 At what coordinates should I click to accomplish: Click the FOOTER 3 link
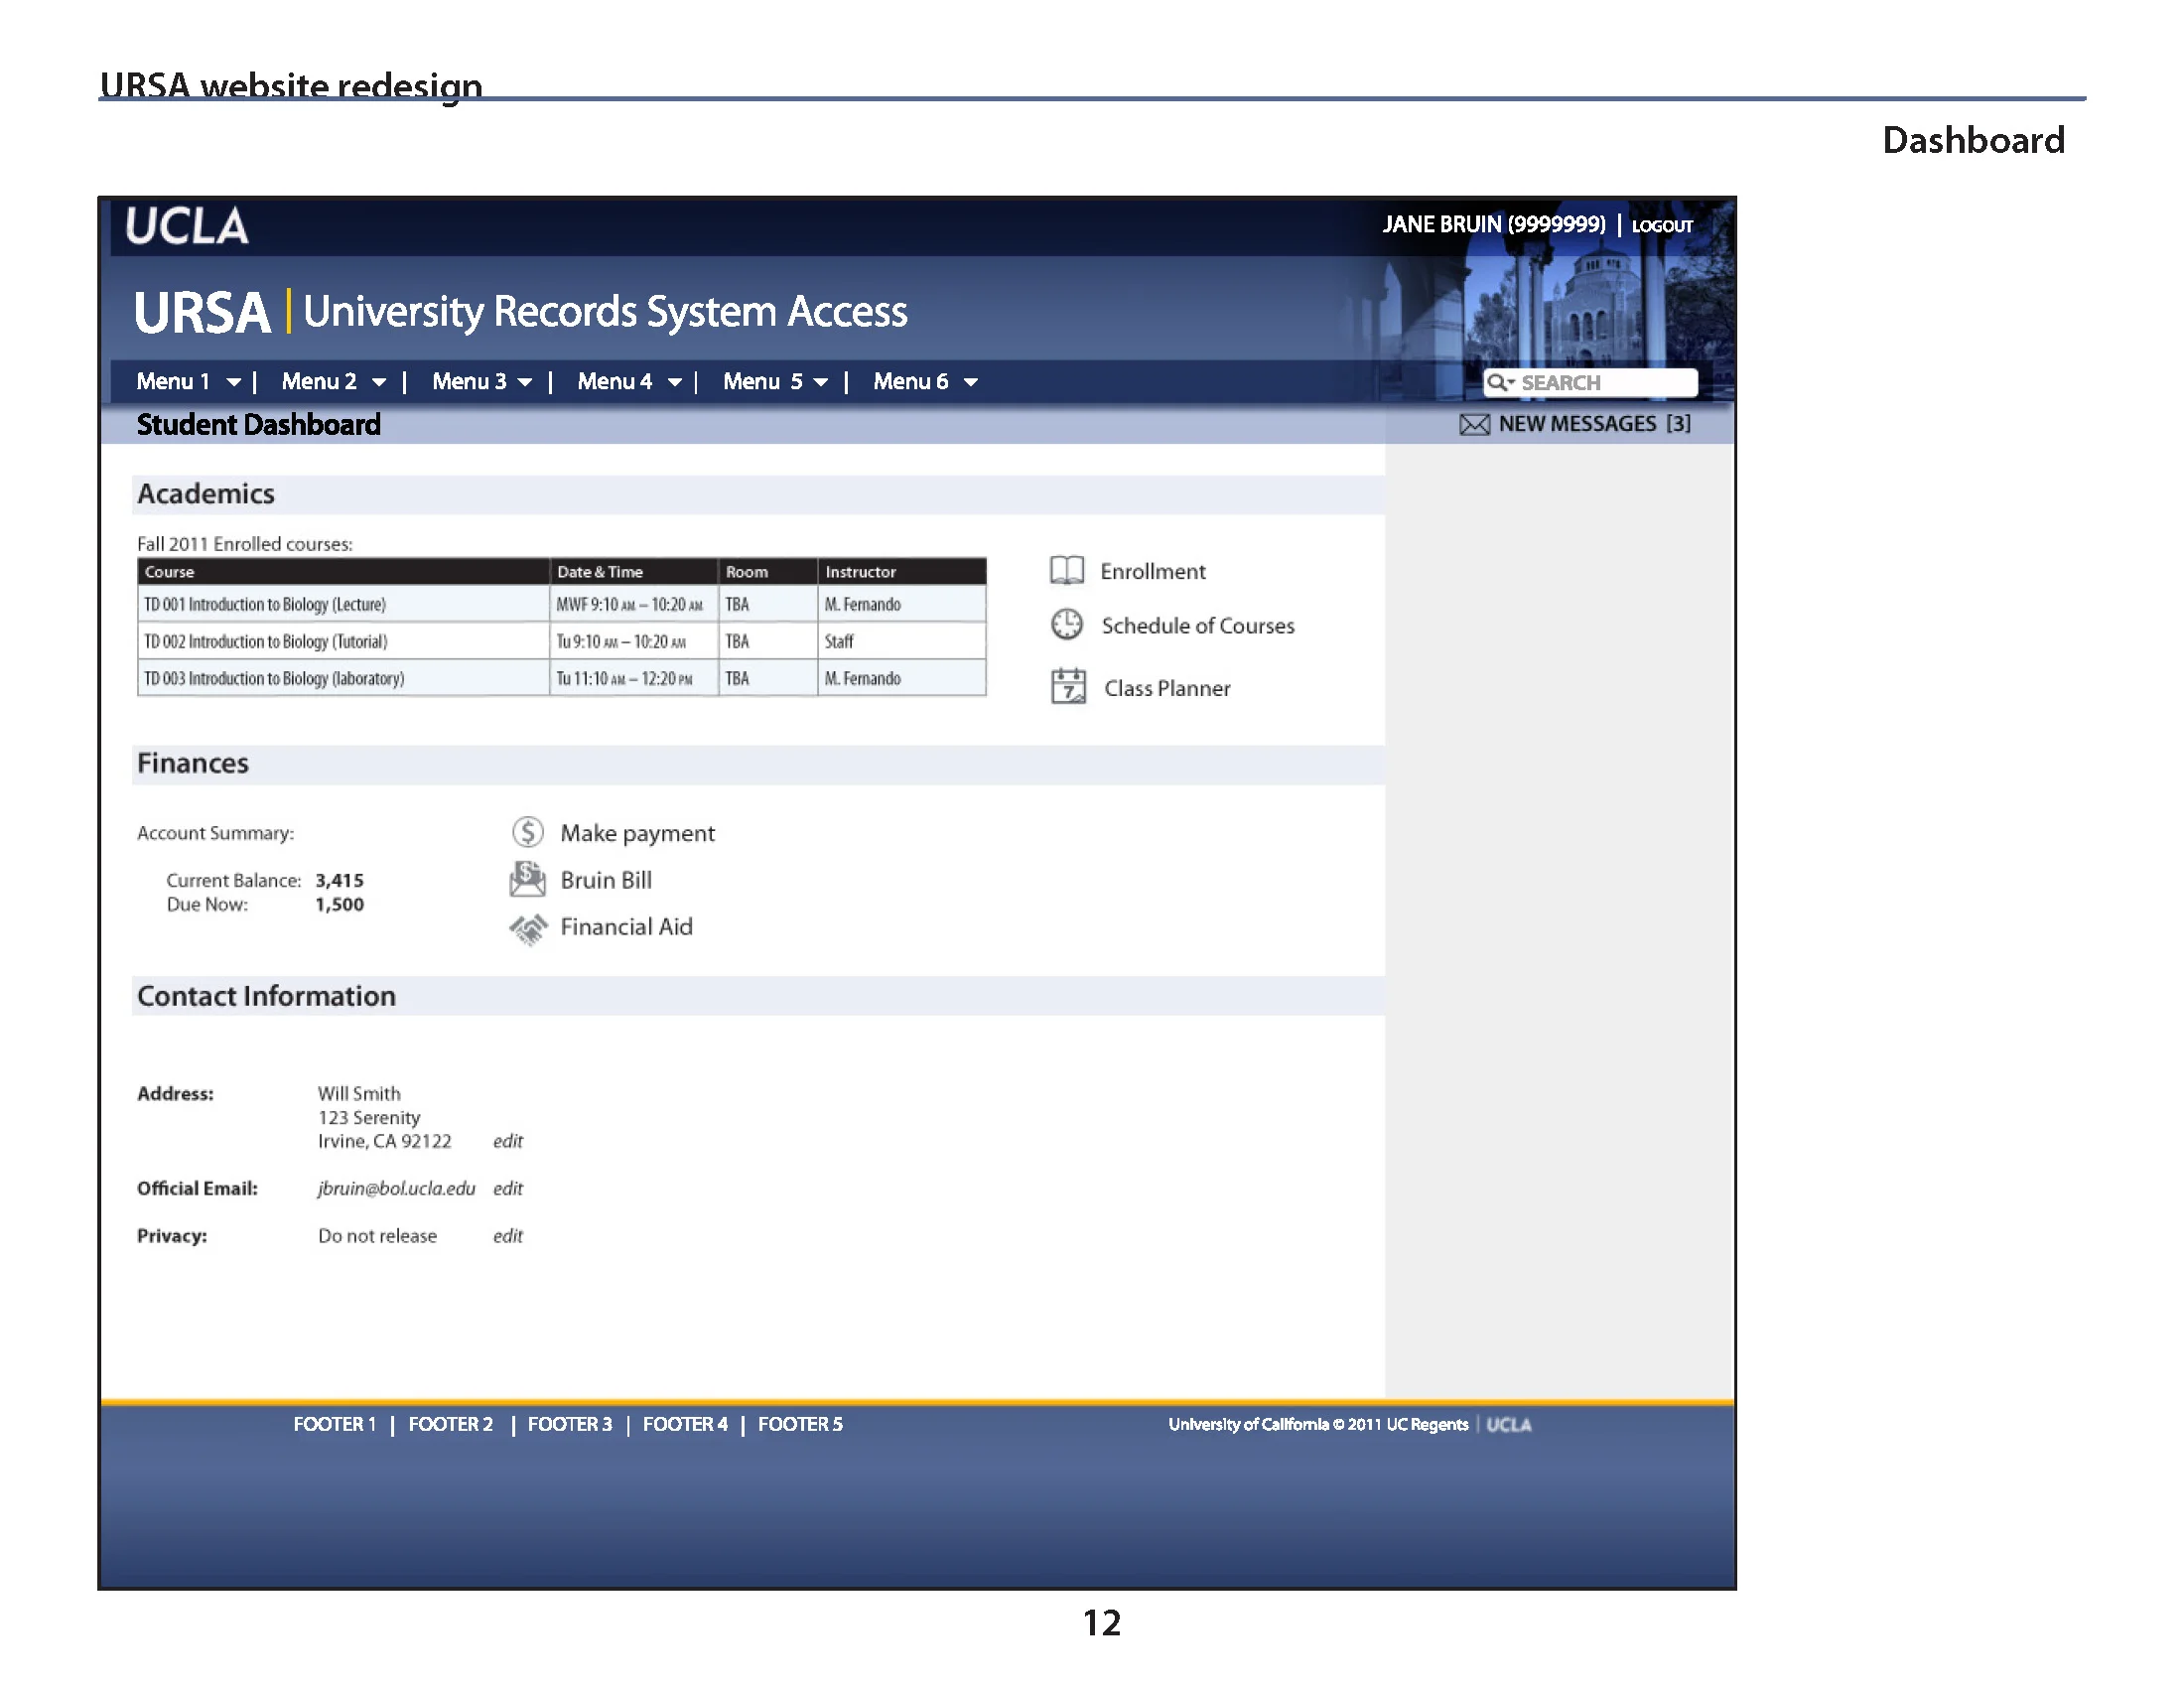[569, 1424]
